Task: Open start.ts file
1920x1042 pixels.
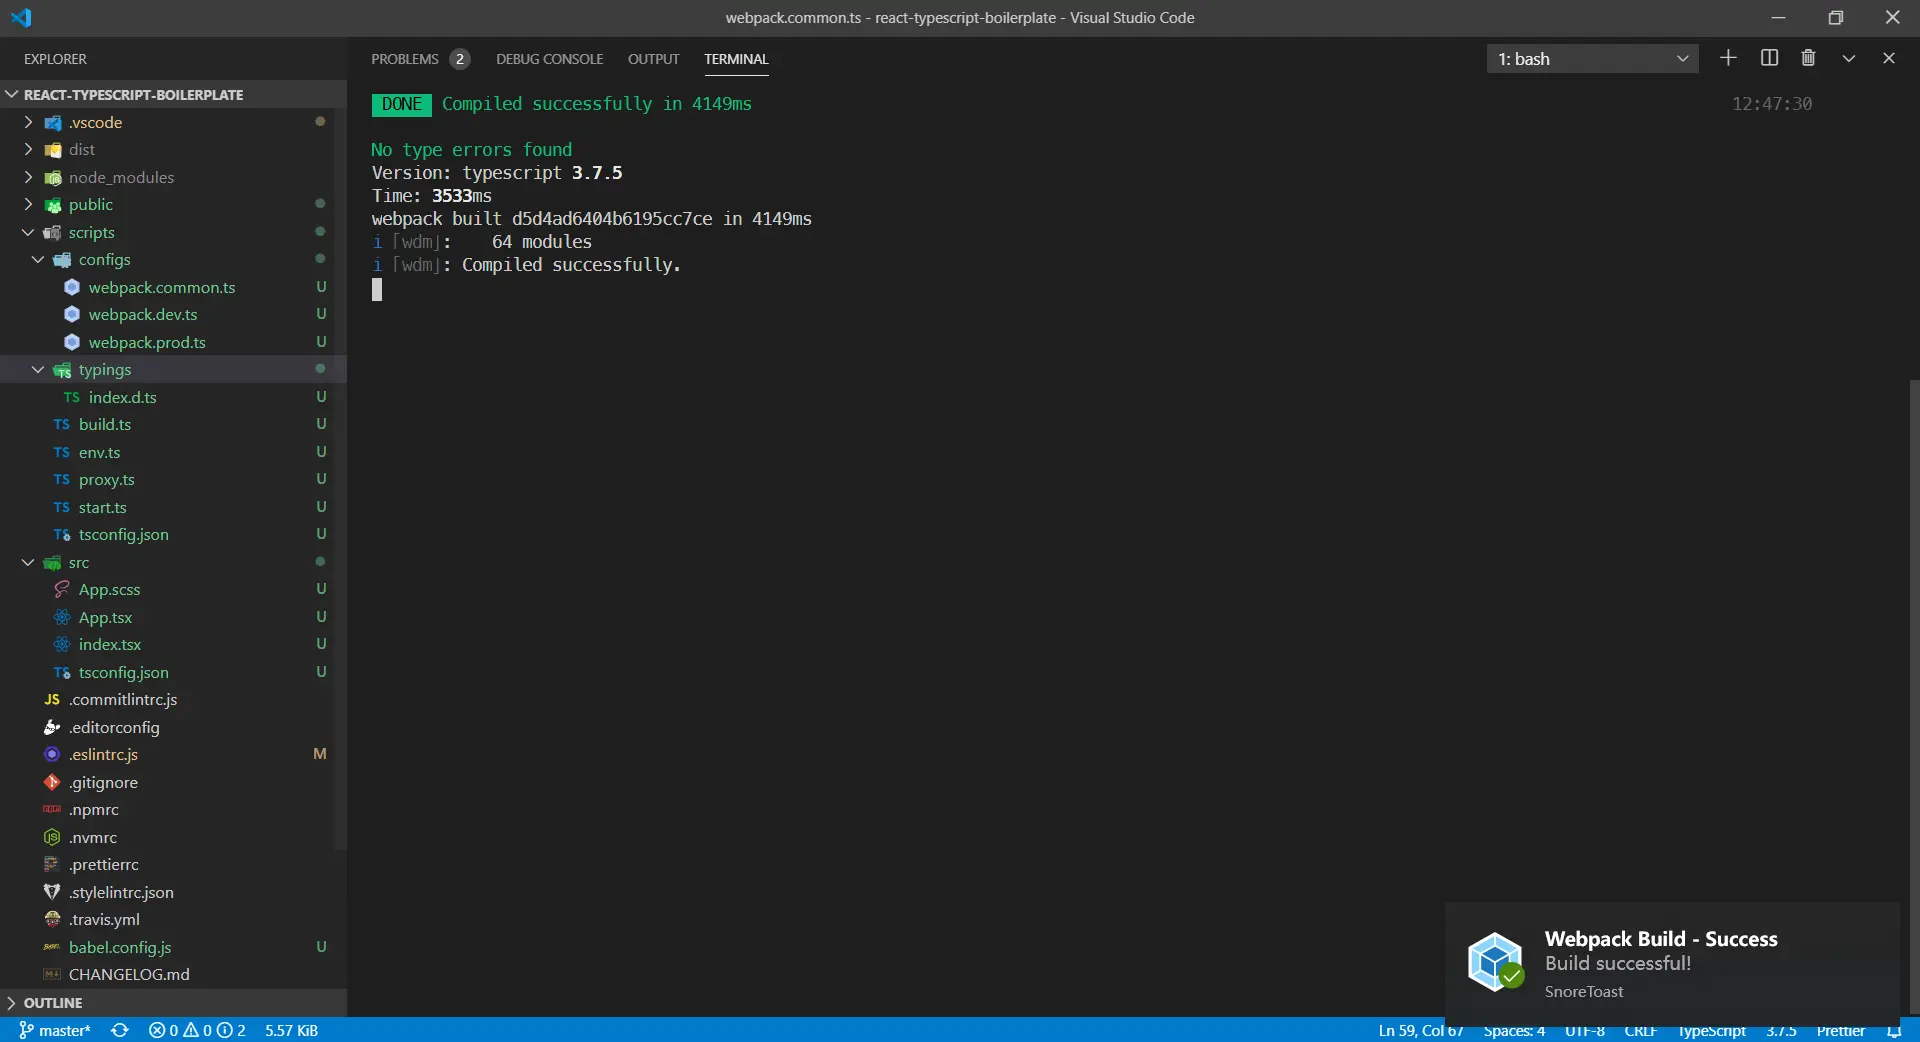Action: (x=173, y=507)
